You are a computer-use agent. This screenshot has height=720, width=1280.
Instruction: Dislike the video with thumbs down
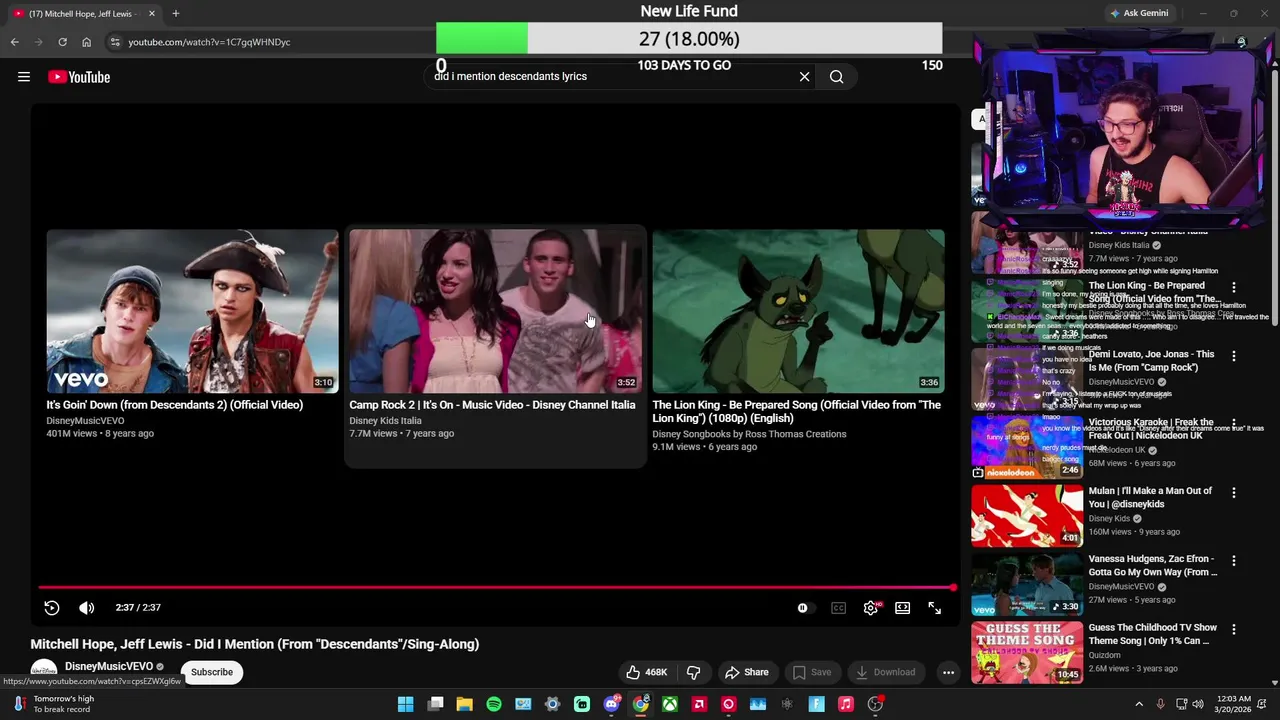coord(693,672)
